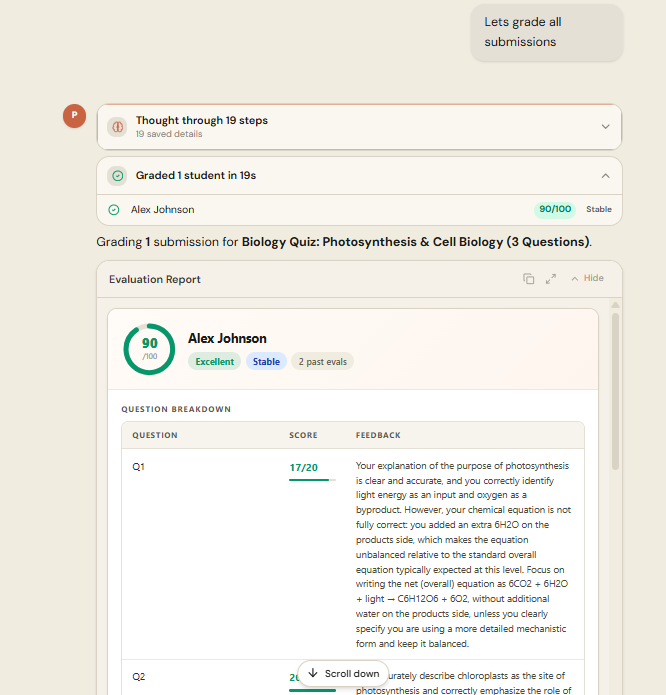The height and width of the screenshot is (695, 666).
Task: Click the Stable label in the student row
Action: (599, 209)
